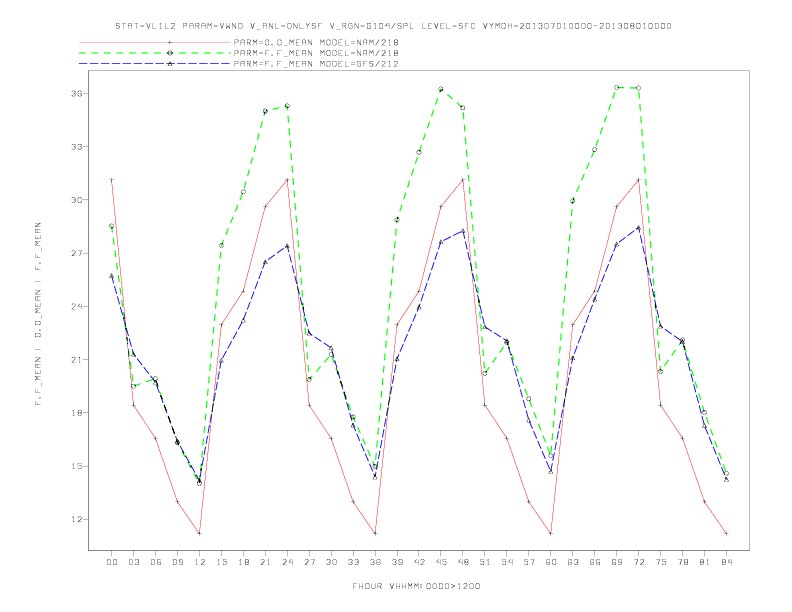
Task: Click x-axis tick label 54
Action: point(507,562)
